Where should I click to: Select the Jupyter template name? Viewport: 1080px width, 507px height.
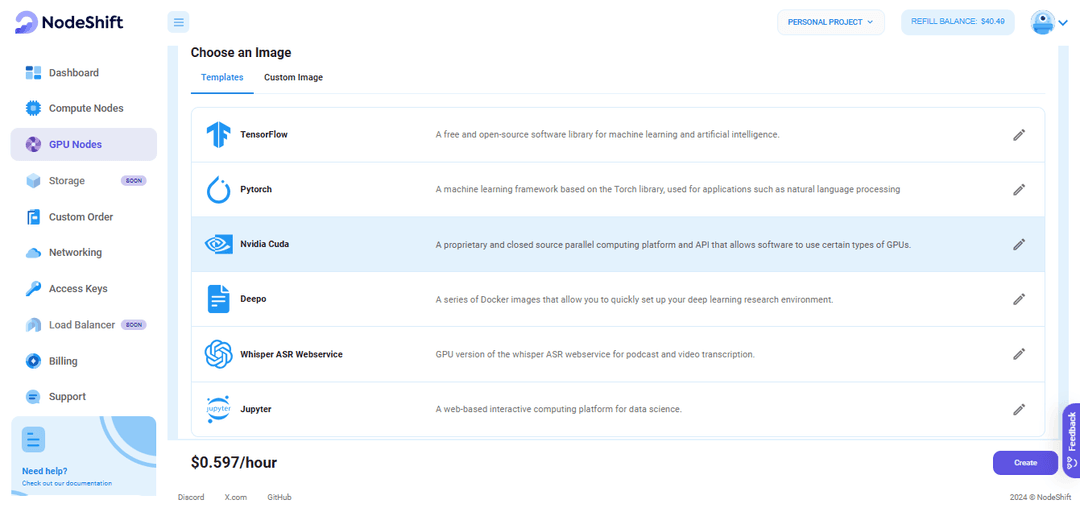[x=256, y=409]
